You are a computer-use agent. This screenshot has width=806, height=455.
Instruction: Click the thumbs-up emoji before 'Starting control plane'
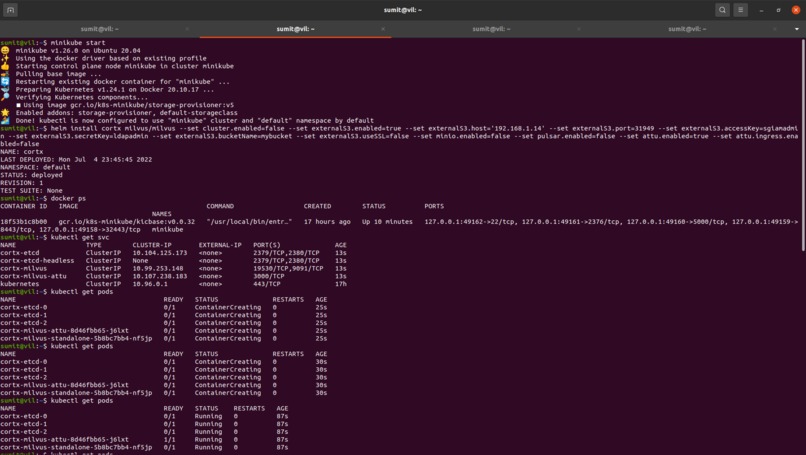pyautogui.click(x=5, y=66)
